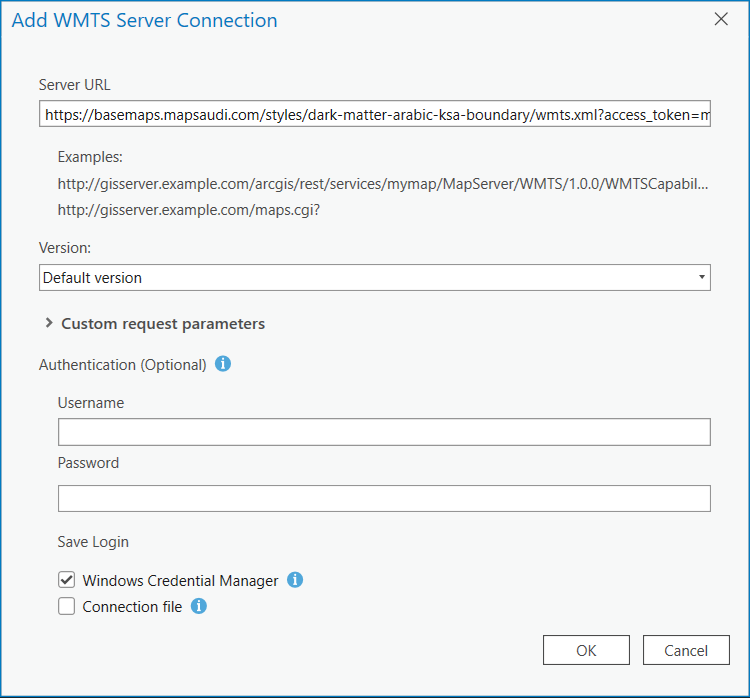Close the Add WMTS Server Connection dialog

pos(721,19)
